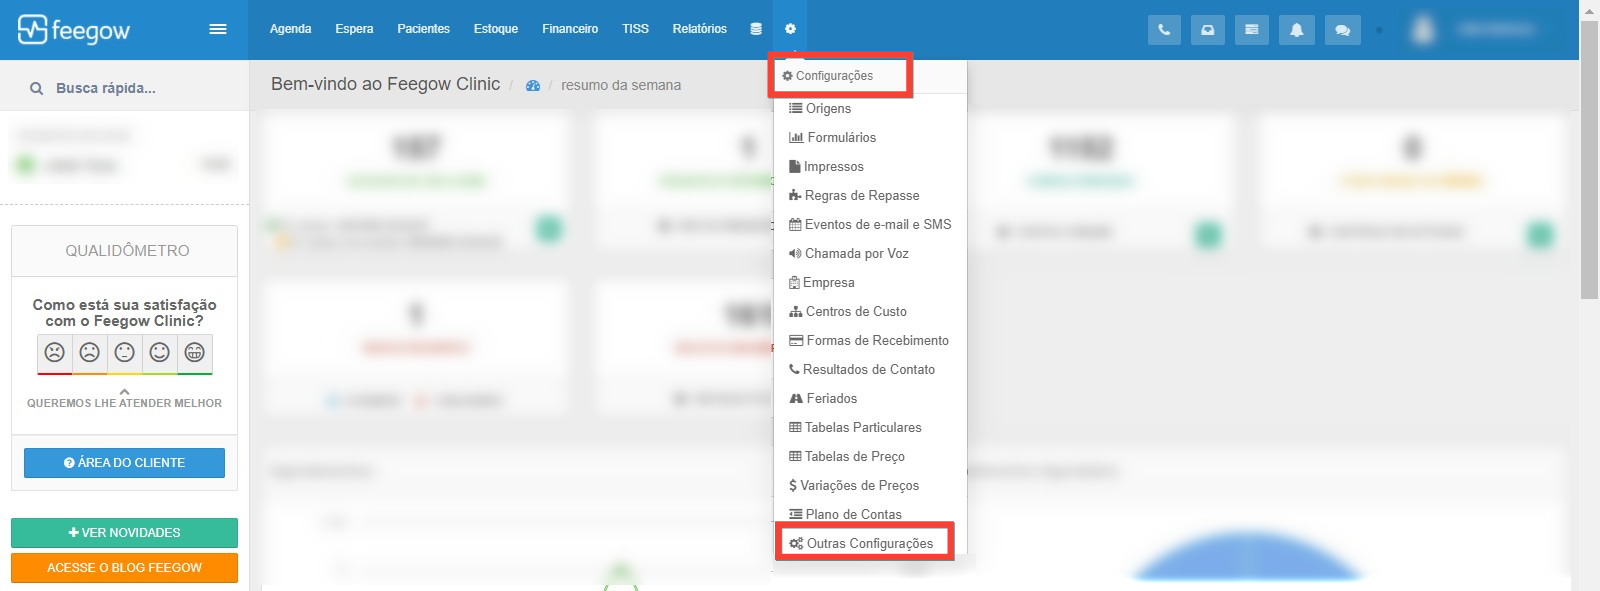Screen dimensions: 1600x591
Task: Open Eventos de e-mail e SMS
Action: point(870,224)
